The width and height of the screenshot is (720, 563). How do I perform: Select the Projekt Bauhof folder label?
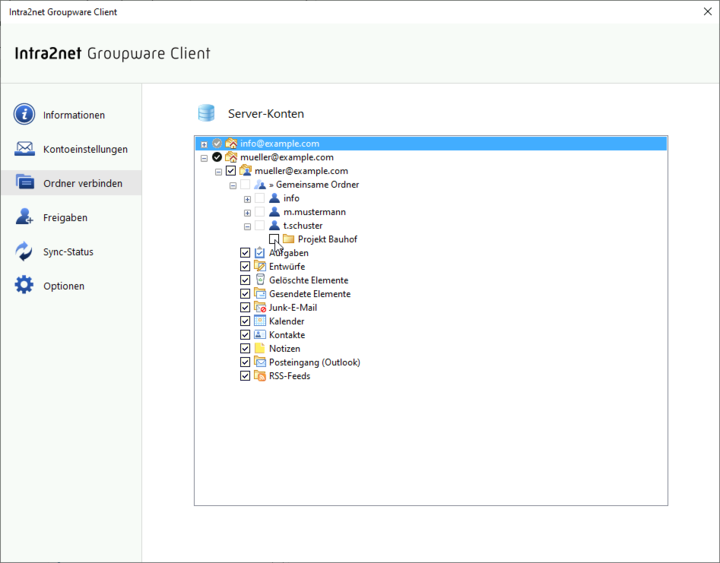click(x=327, y=239)
